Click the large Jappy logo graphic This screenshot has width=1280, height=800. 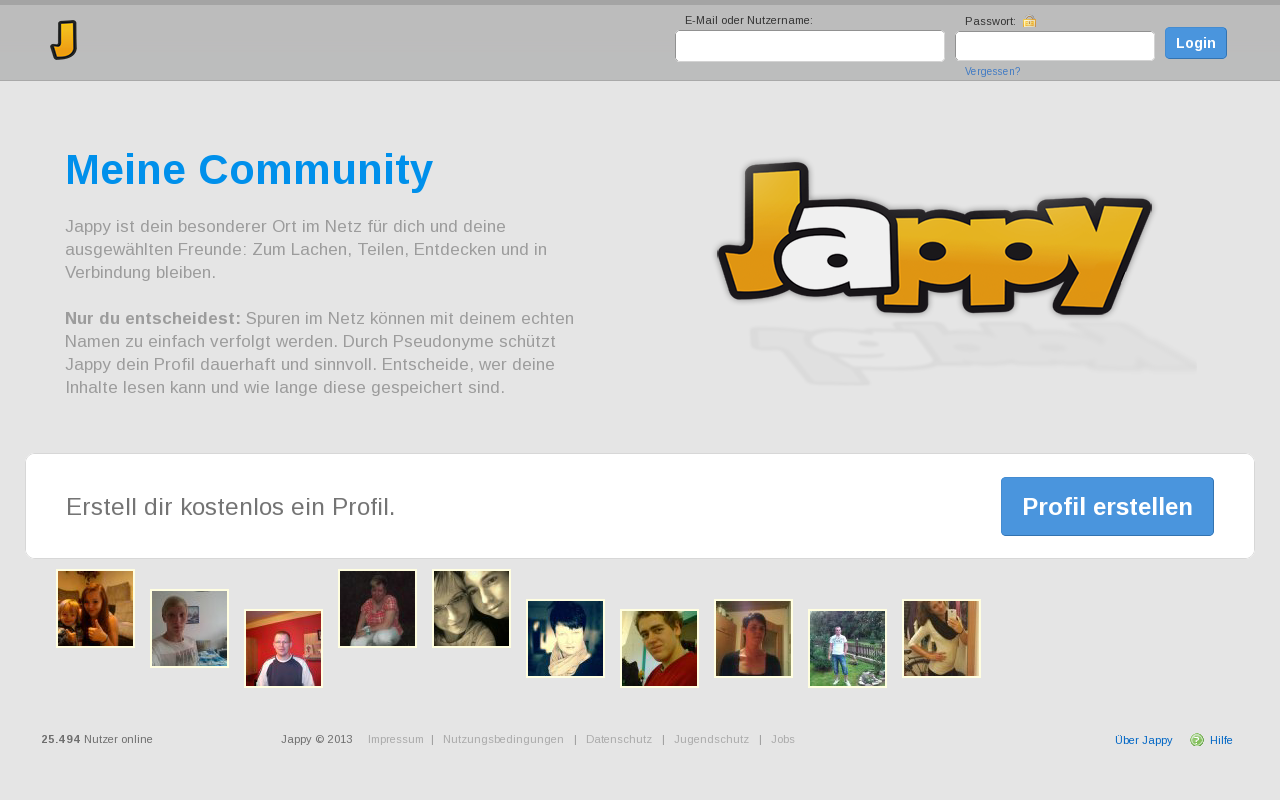pos(935,238)
